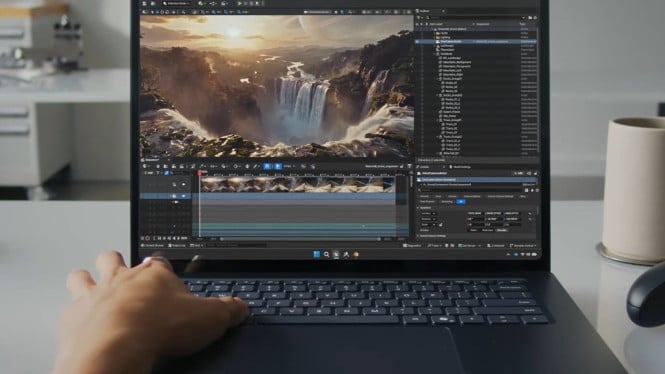Open the Outliner filter icon
The image size is (665, 374).
point(420,18)
